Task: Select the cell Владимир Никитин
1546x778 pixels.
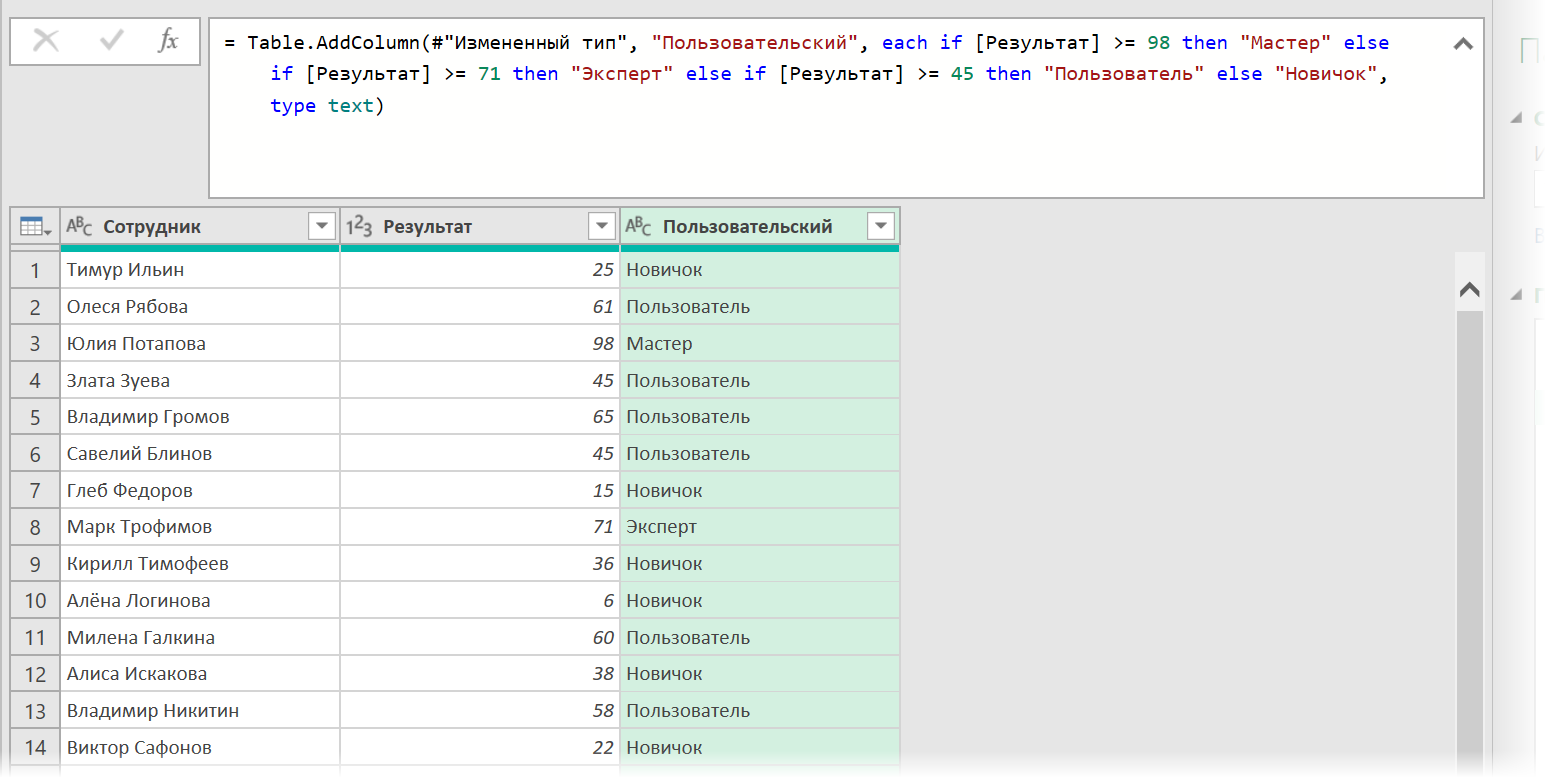Action: (x=200, y=711)
